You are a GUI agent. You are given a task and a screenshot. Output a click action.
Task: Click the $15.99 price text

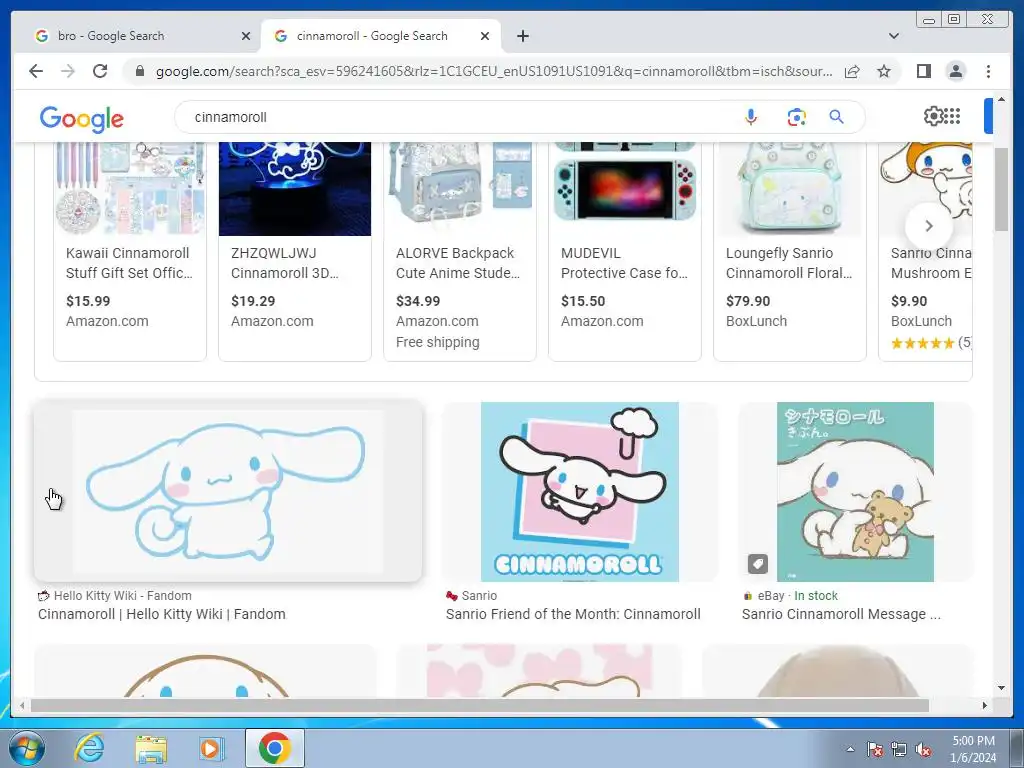(x=88, y=301)
